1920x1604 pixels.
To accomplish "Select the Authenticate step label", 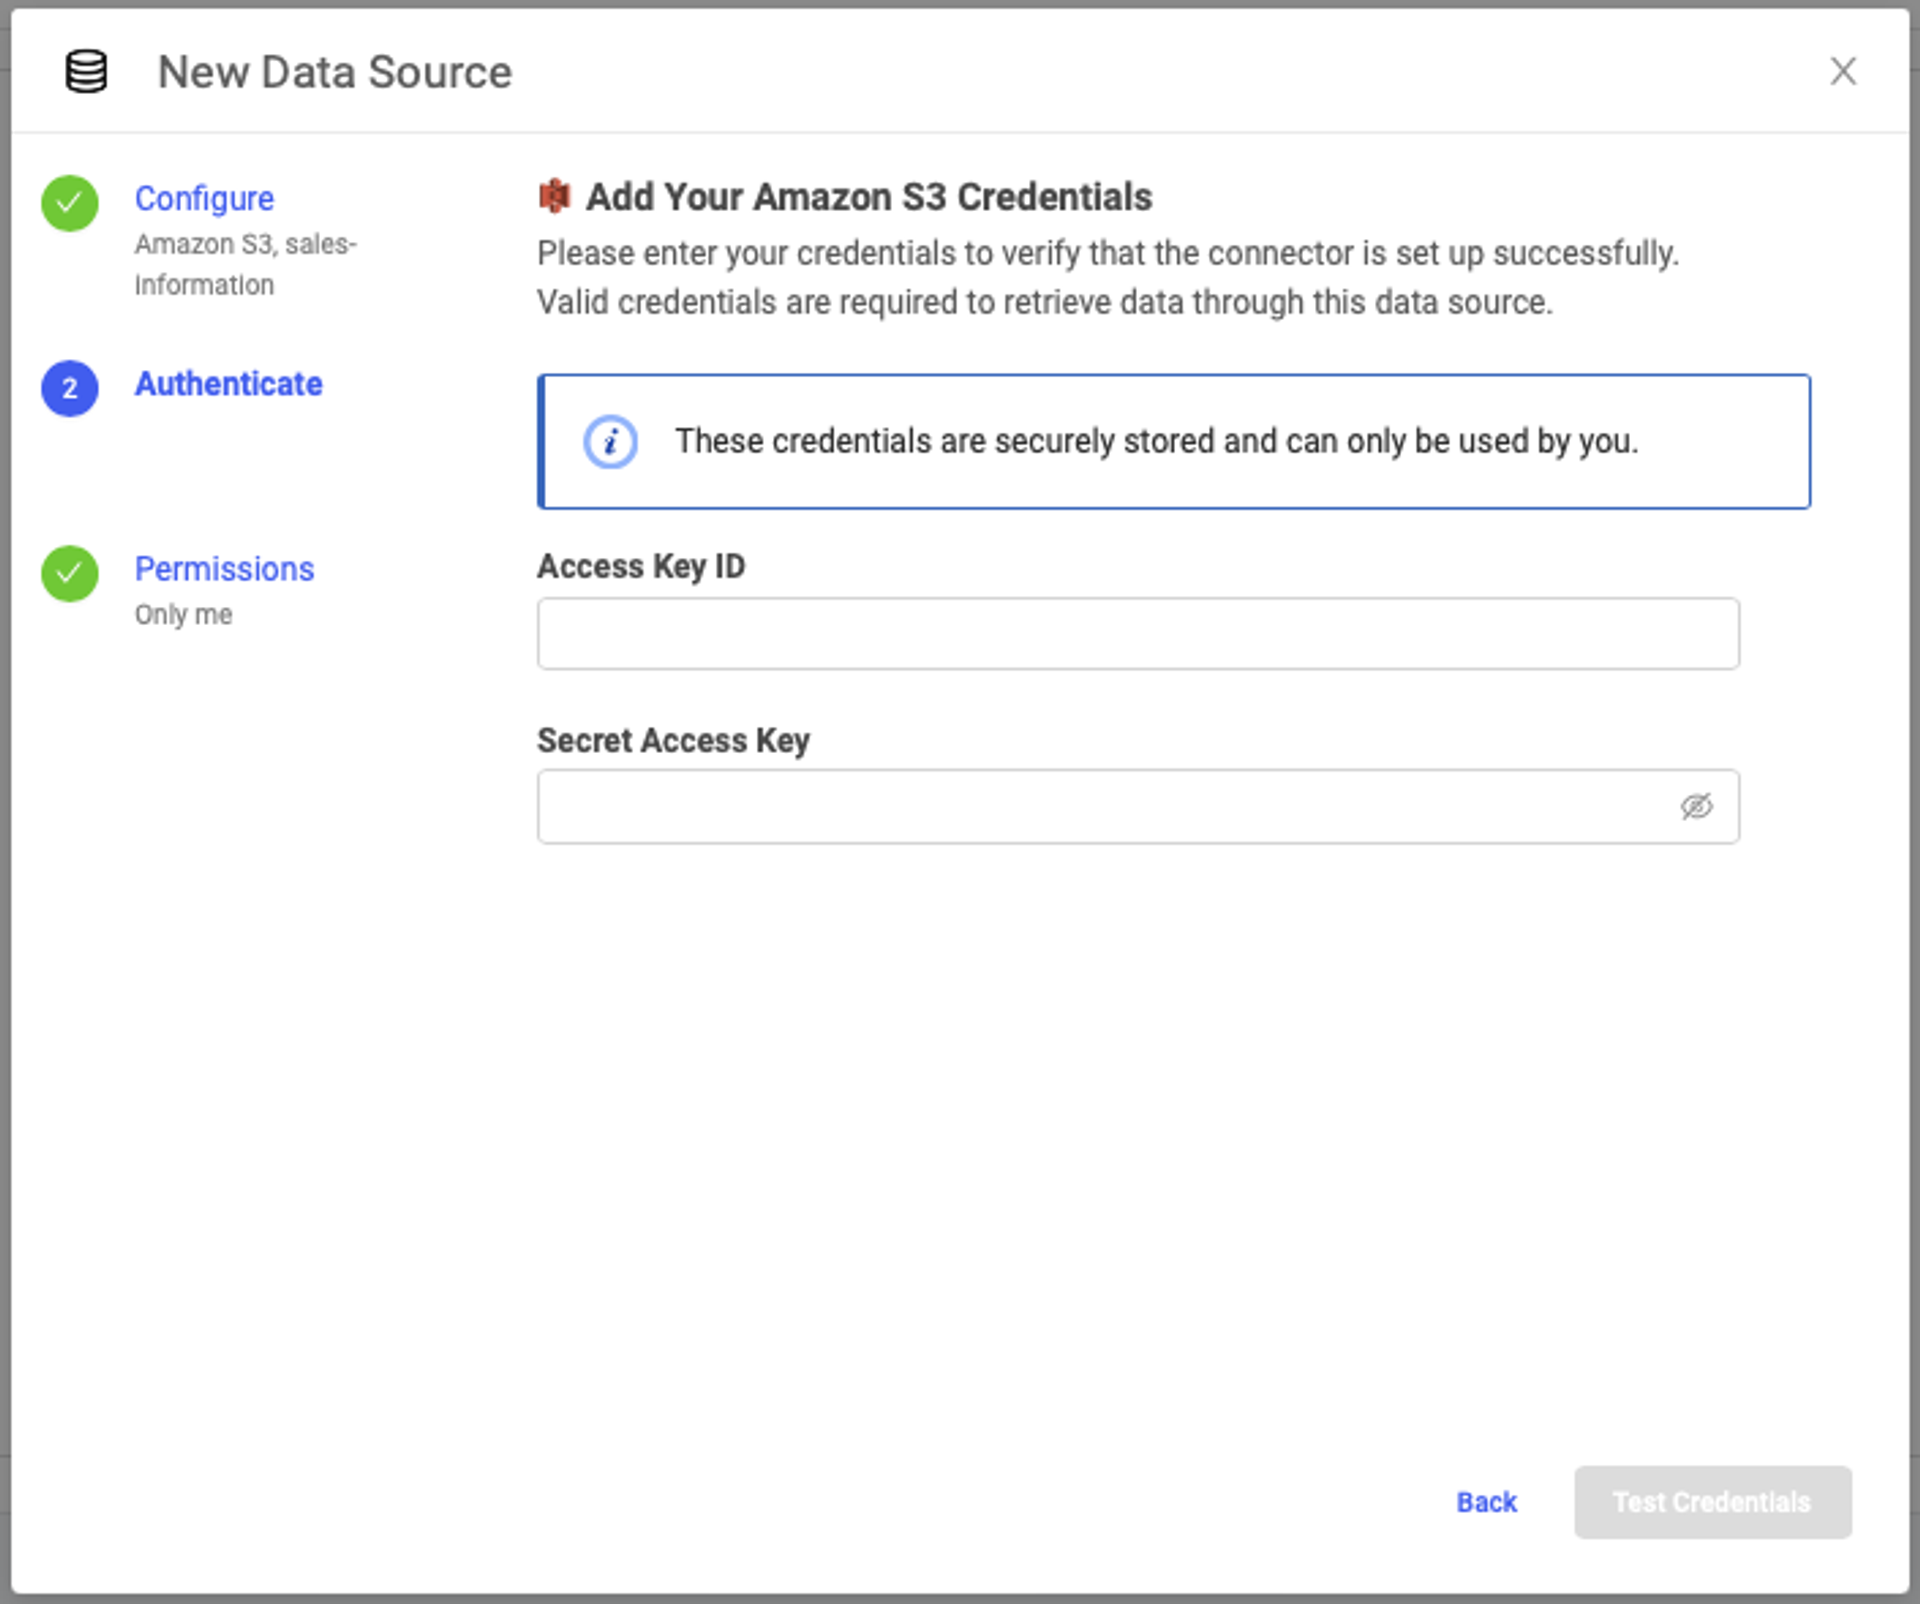I will pos(228,384).
